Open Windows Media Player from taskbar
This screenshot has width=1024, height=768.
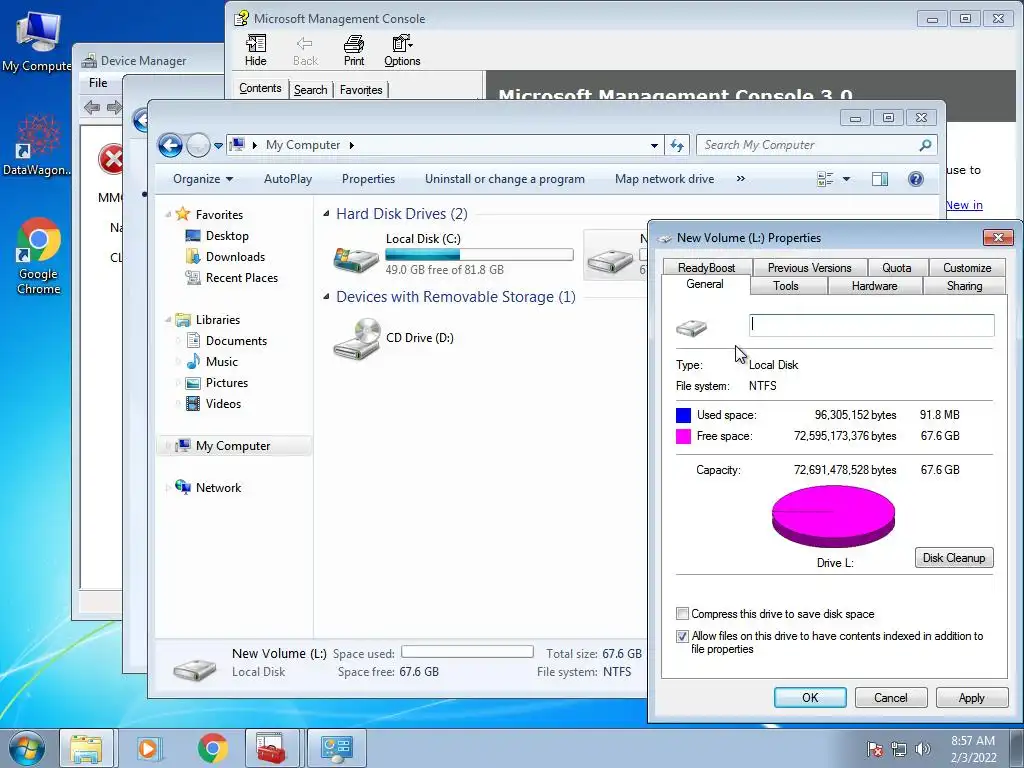click(148, 748)
